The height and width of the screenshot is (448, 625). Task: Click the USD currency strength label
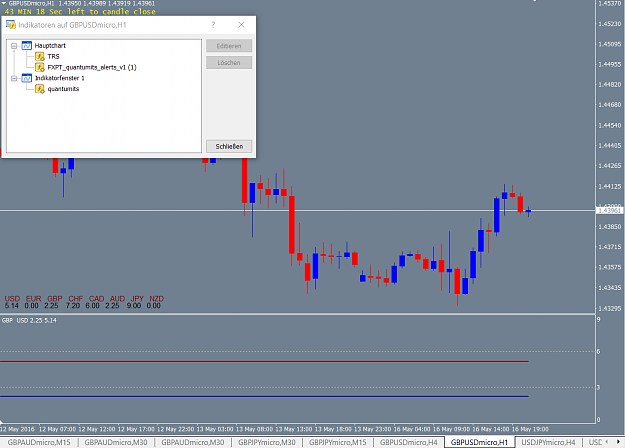coord(12,299)
